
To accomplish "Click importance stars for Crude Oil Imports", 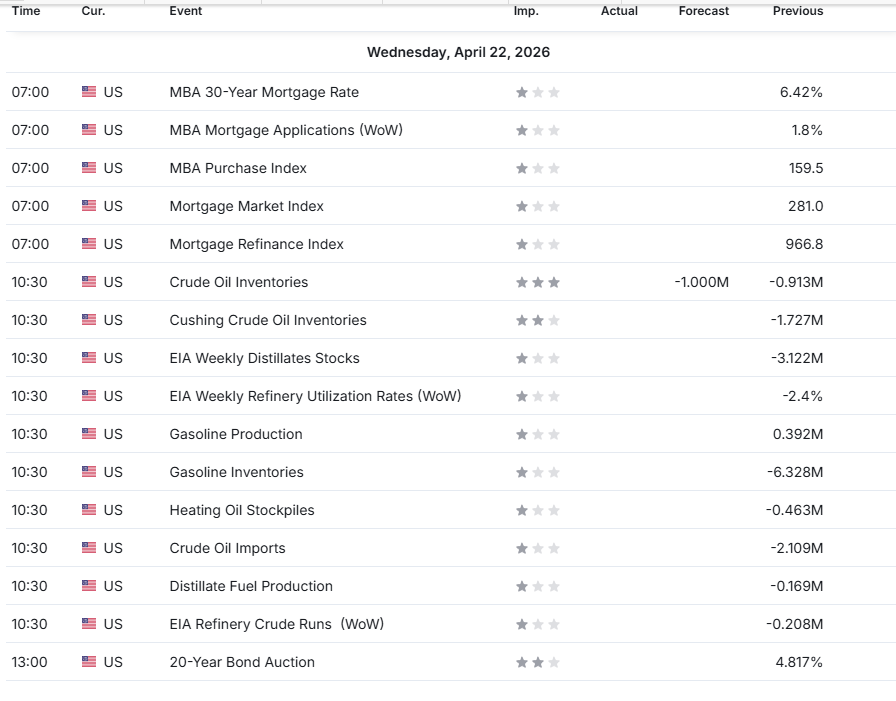I will click(x=538, y=548).
